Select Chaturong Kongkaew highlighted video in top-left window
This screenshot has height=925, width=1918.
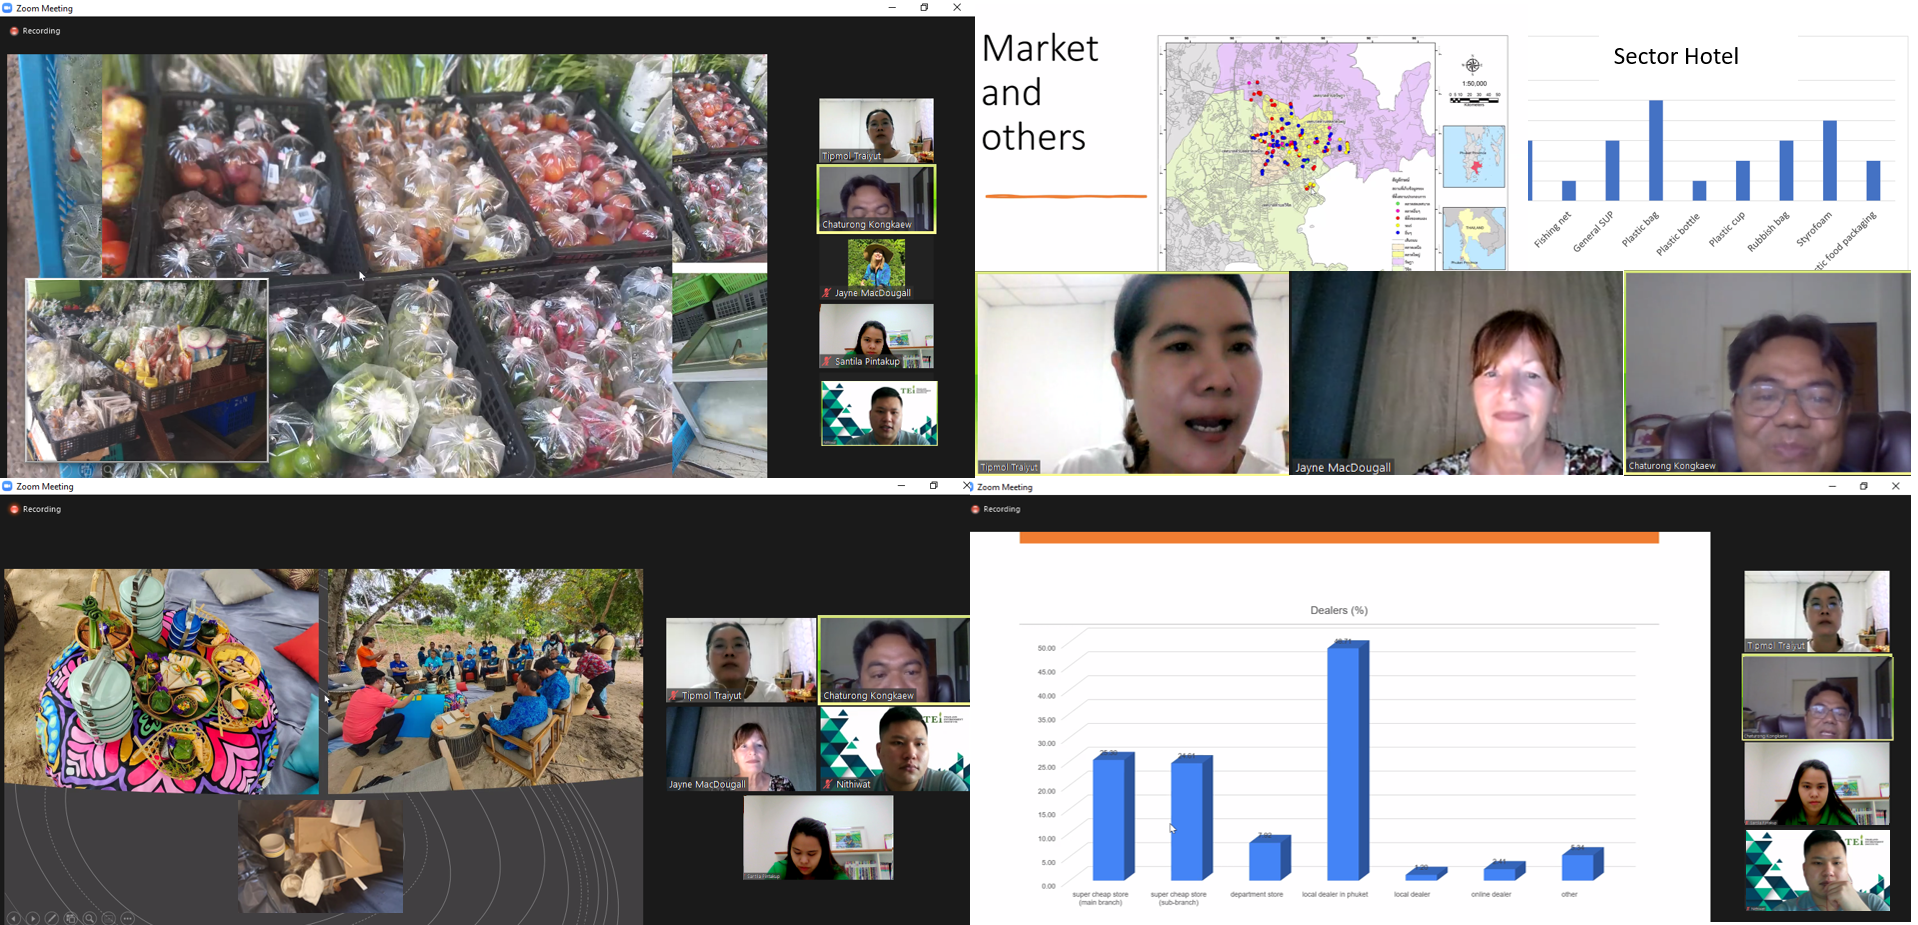pyautogui.click(x=876, y=199)
